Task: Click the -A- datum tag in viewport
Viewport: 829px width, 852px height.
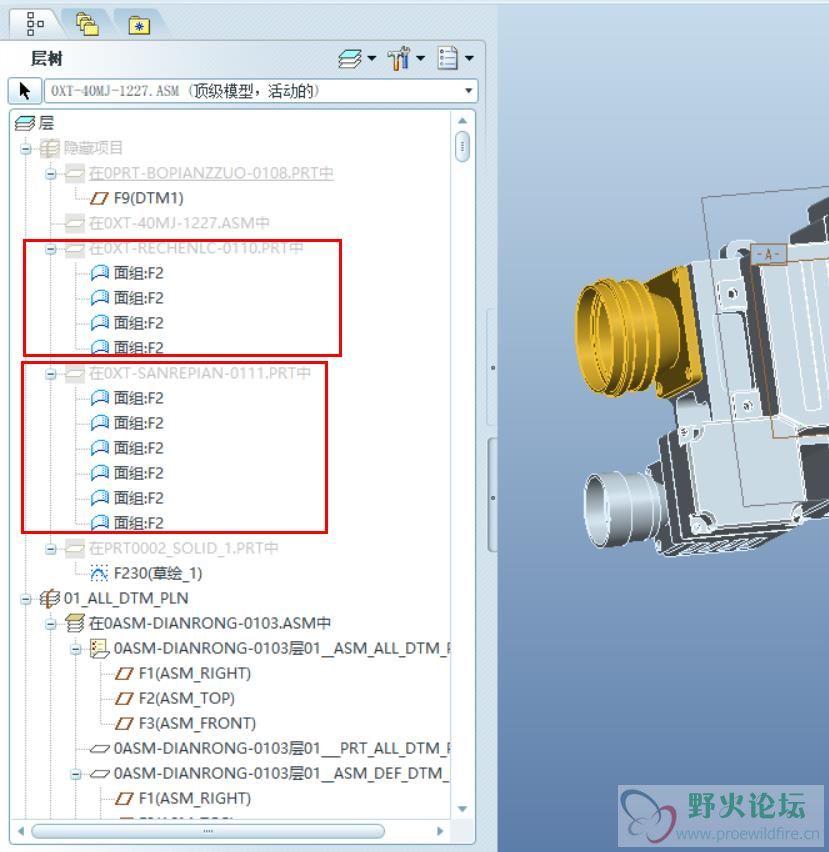Action: 768,253
